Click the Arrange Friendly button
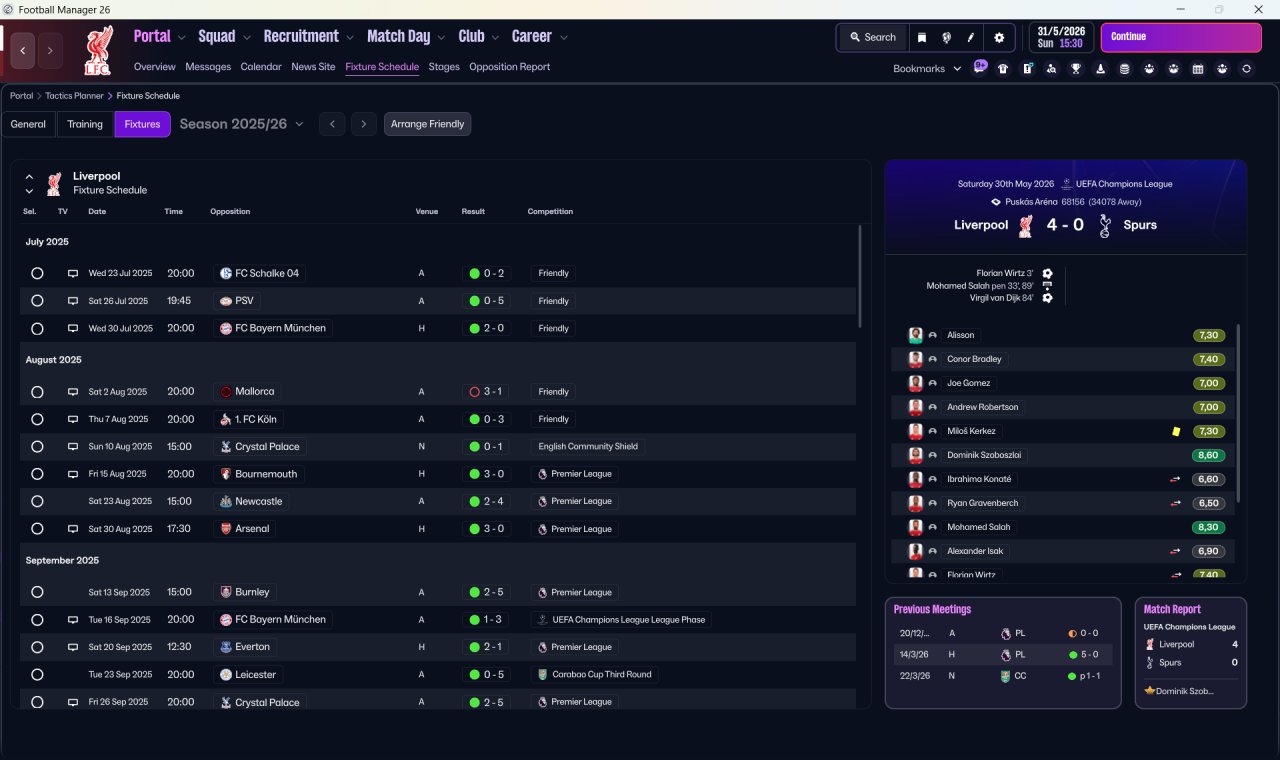Image resolution: width=1280 pixels, height=760 pixels. tap(427, 124)
